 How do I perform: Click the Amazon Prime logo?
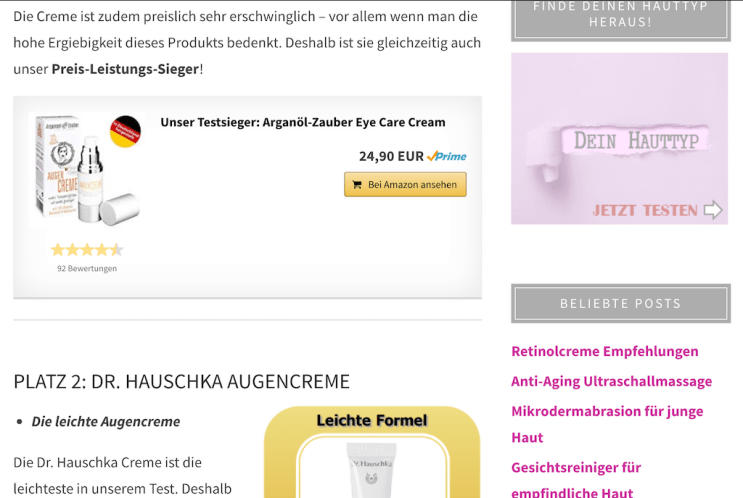pos(446,156)
